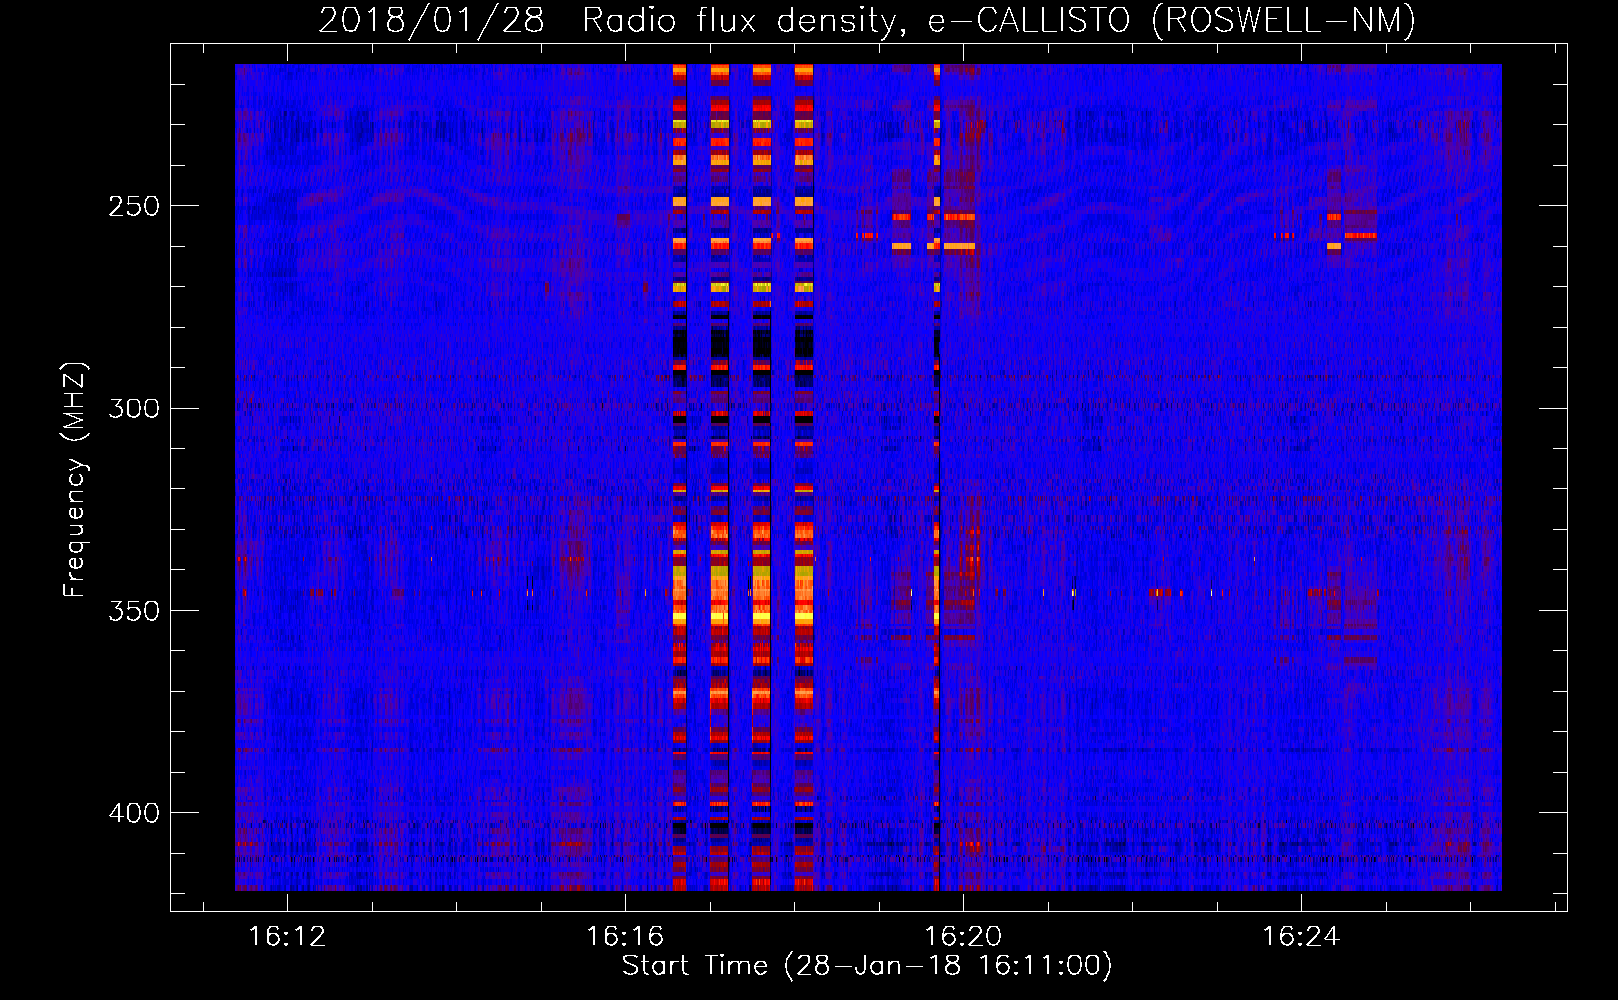The height and width of the screenshot is (1000, 1618).
Task: Click the plot title e-CALLISTO (ROSWELL-NM)
Action: 1172,20
